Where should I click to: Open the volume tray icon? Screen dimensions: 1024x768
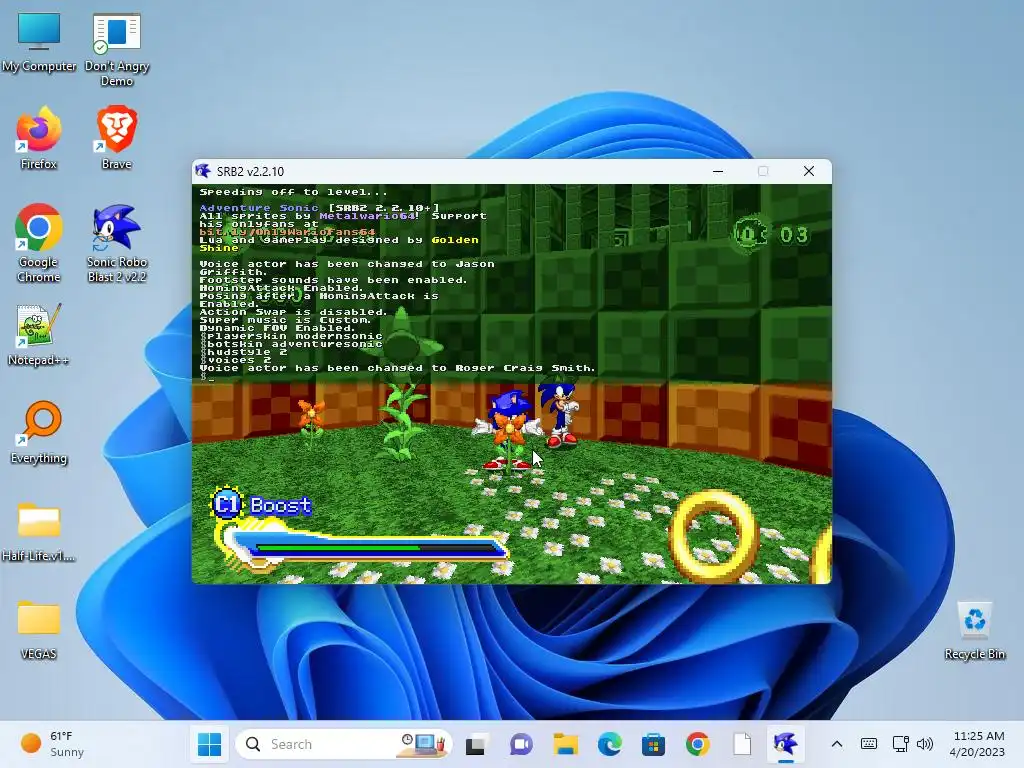[x=925, y=744]
